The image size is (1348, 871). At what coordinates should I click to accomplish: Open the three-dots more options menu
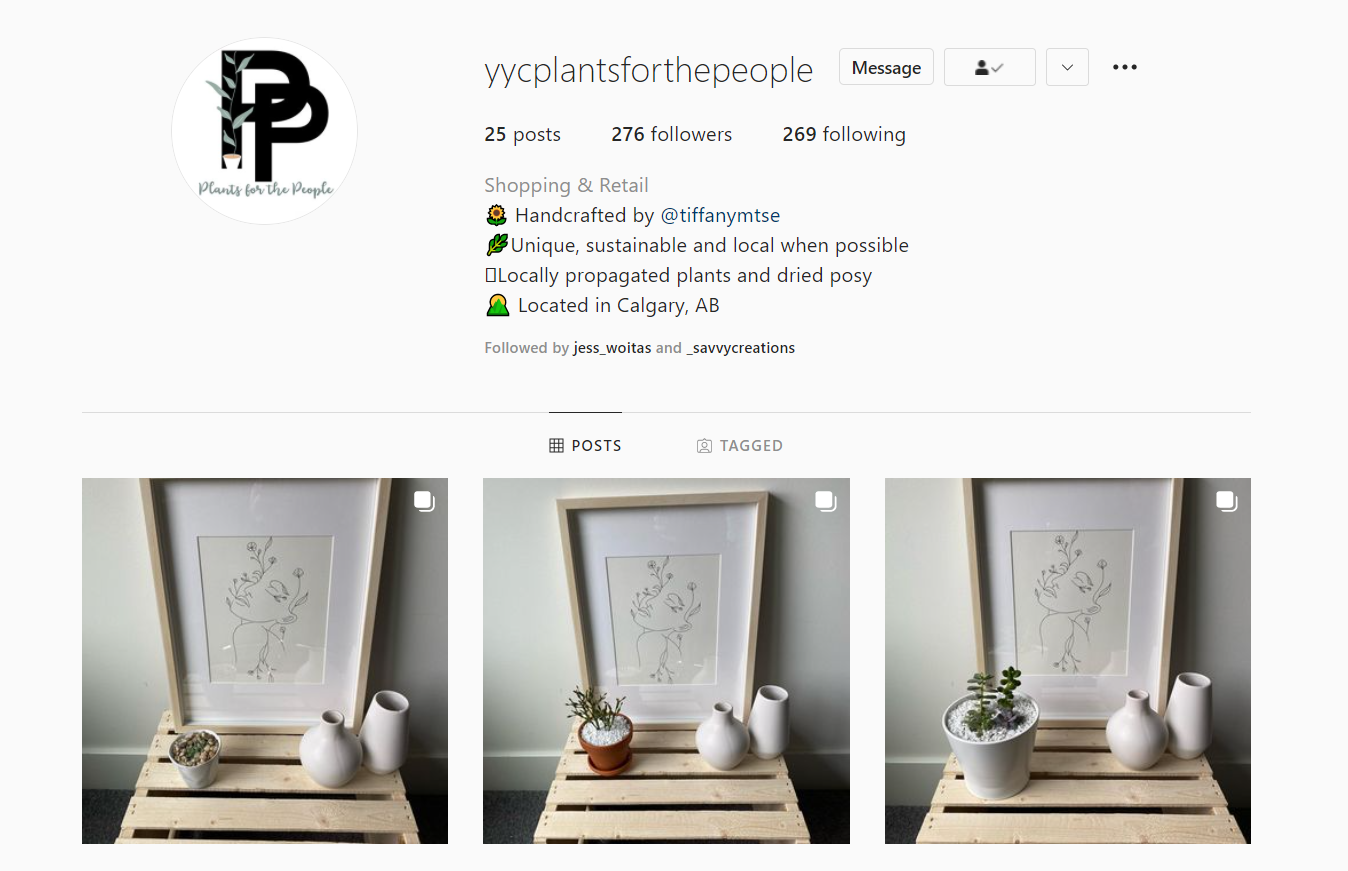(1125, 67)
